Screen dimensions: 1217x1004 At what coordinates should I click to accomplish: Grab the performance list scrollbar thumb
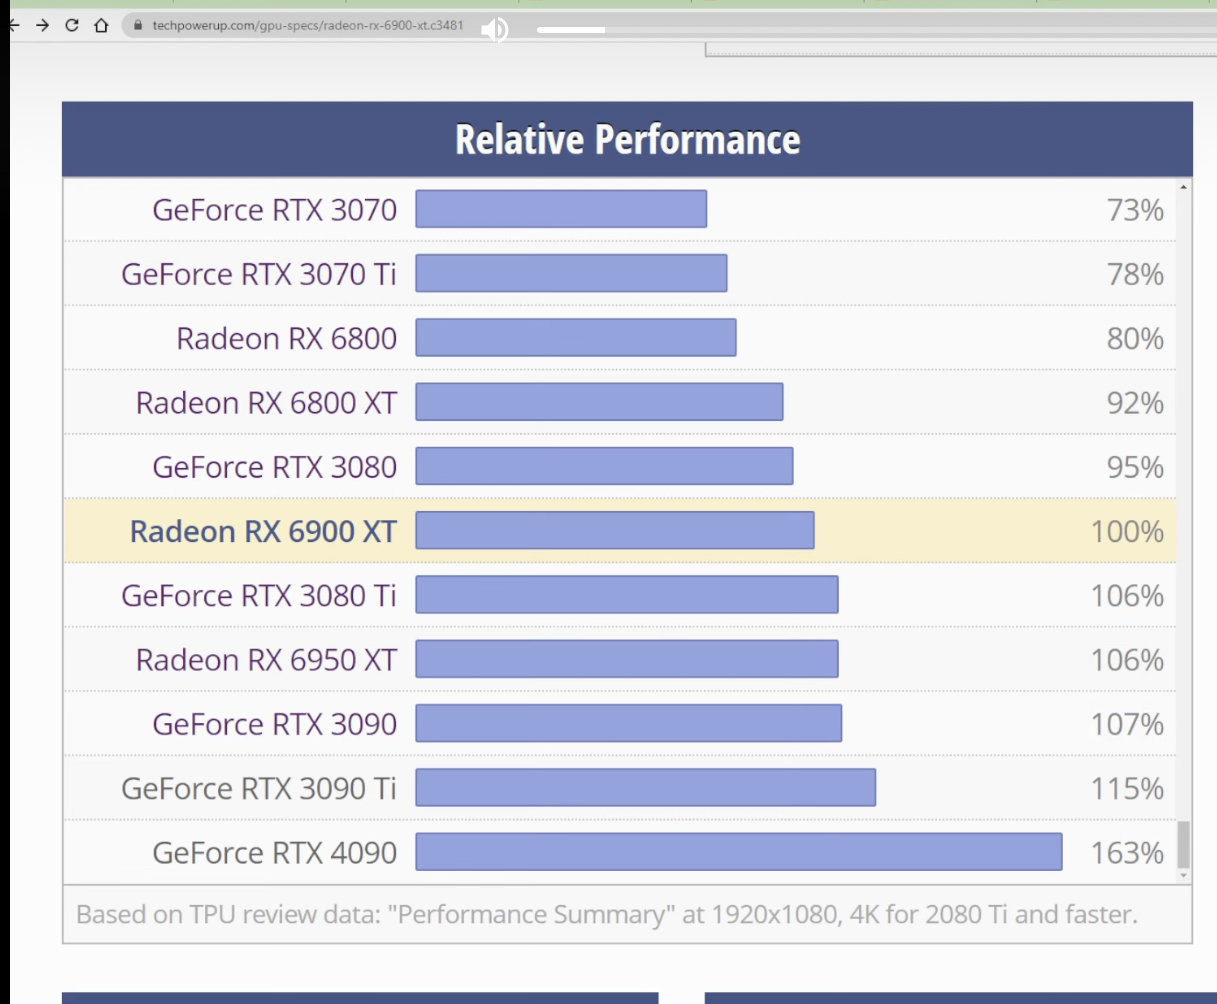[1184, 845]
